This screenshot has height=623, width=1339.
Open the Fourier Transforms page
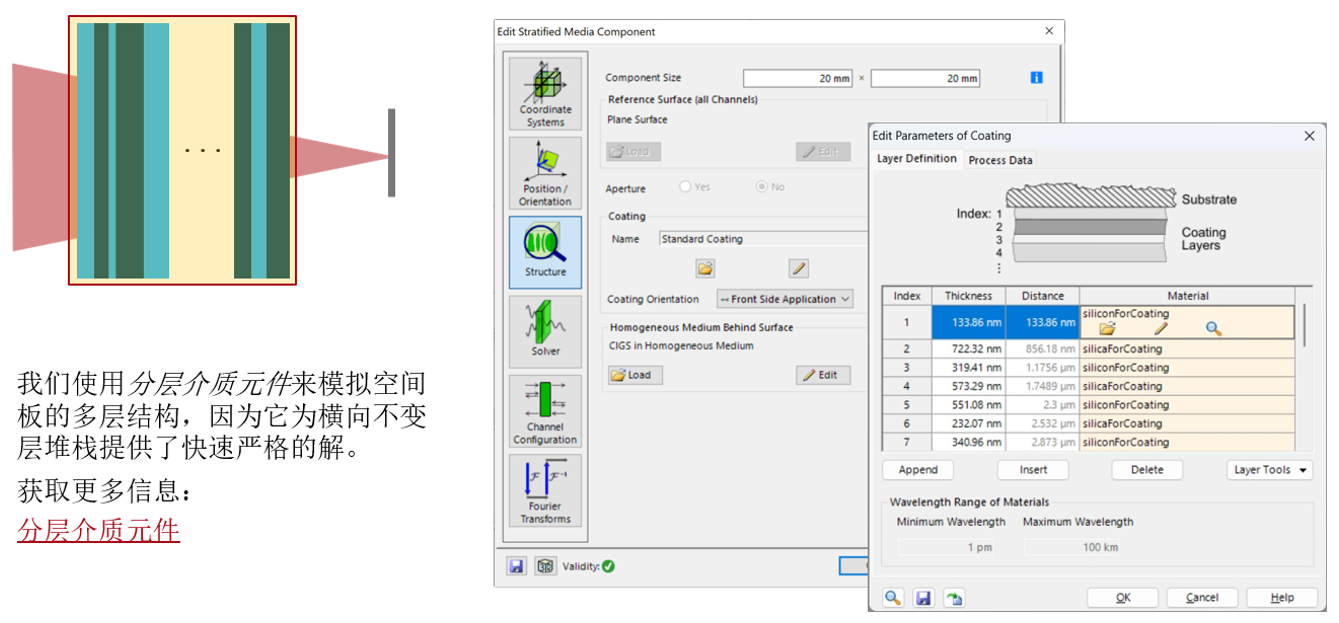coord(545,490)
